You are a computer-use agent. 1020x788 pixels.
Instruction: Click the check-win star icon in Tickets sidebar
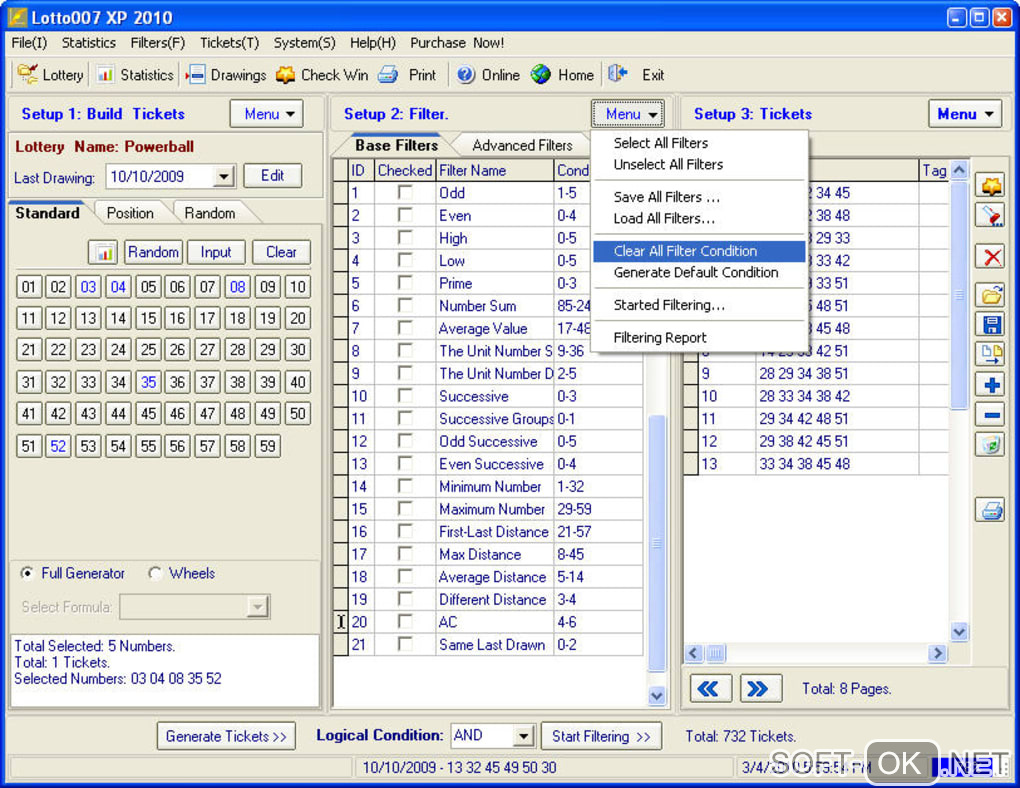click(991, 187)
